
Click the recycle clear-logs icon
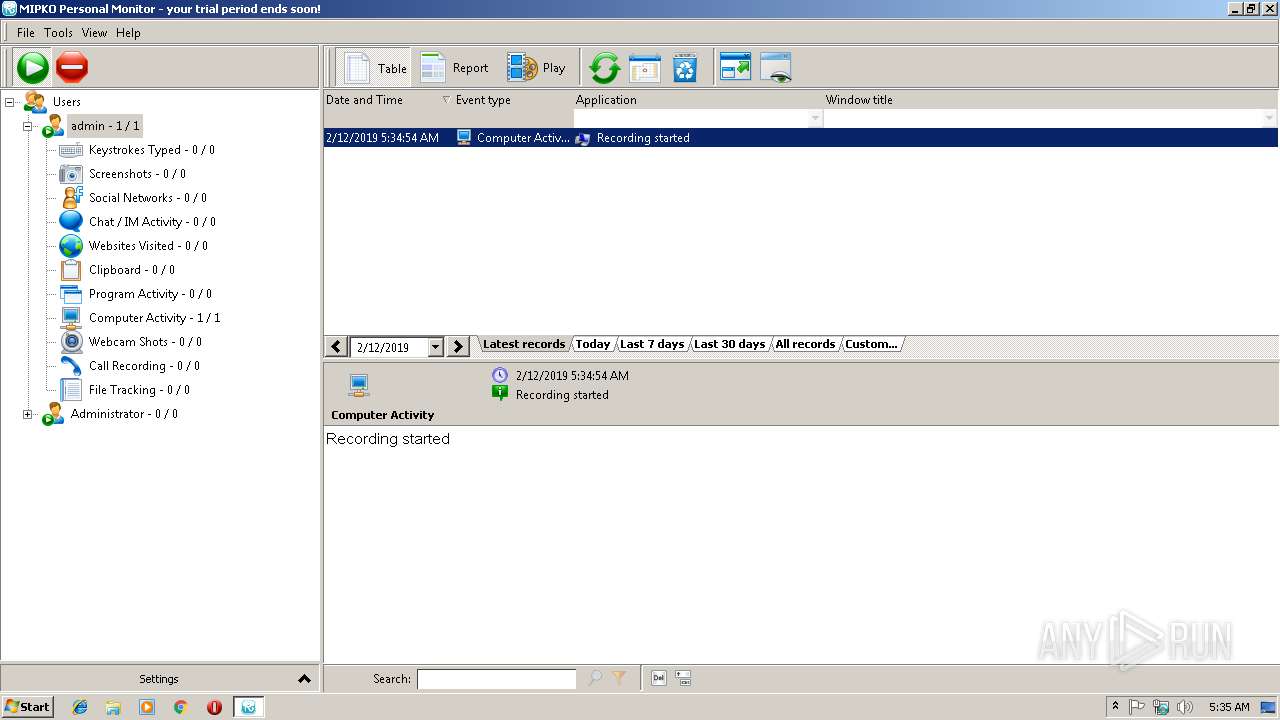[x=684, y=68]
